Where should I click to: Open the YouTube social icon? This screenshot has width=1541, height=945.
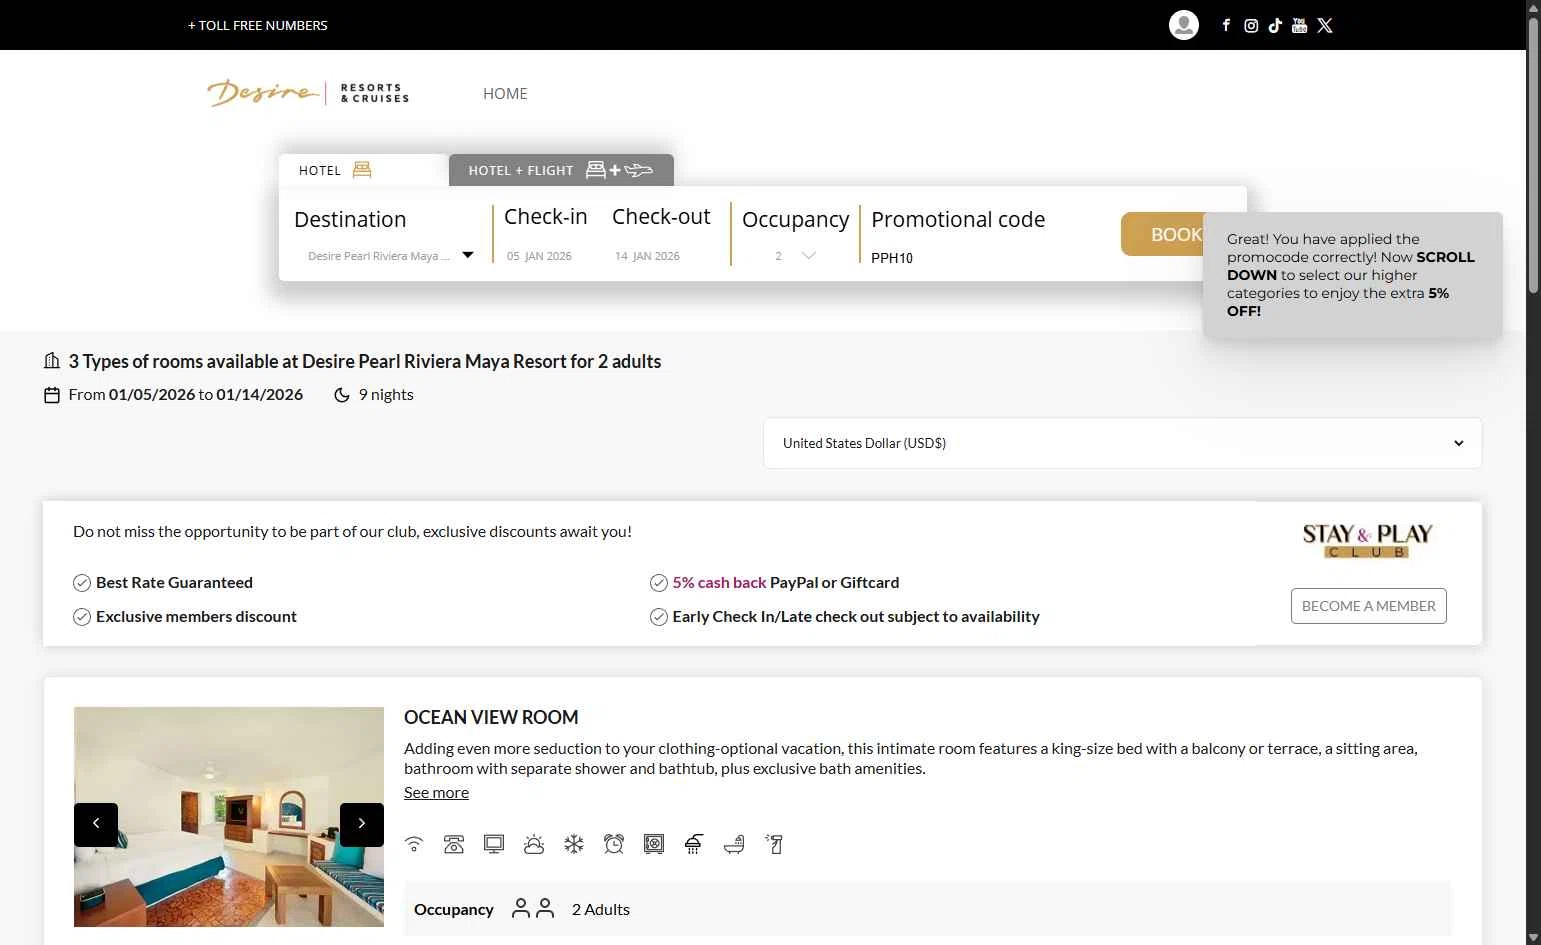point(1299,25)
